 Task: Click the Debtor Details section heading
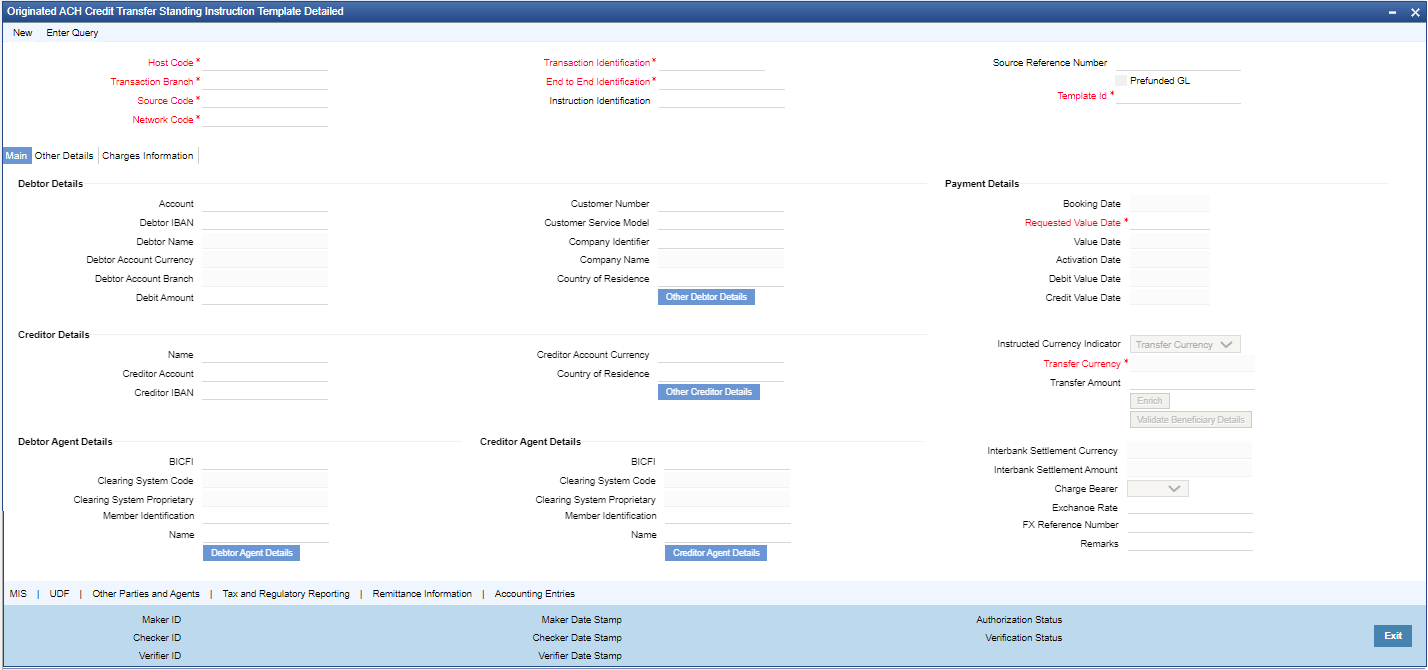coord(50,184)
